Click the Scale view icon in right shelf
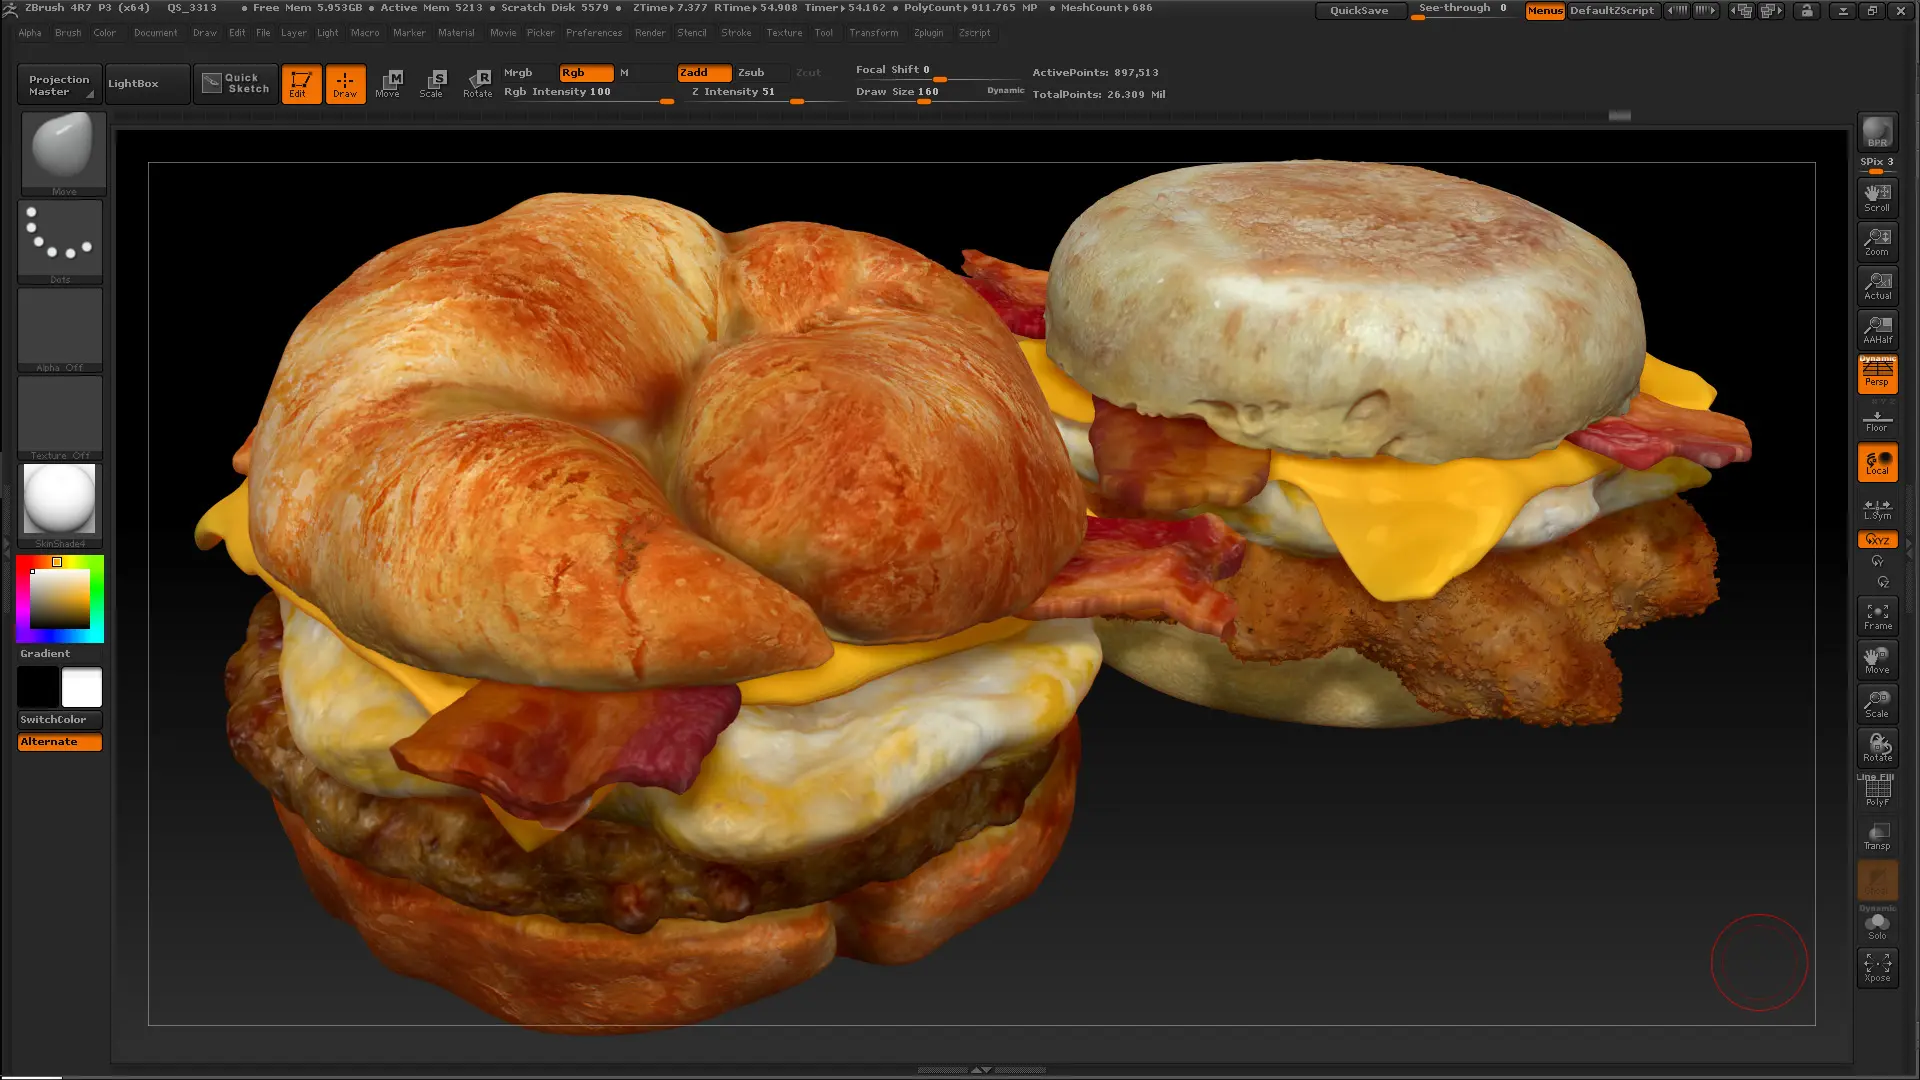This screenshot has width=1920, height=1080. pos(1877,704)
